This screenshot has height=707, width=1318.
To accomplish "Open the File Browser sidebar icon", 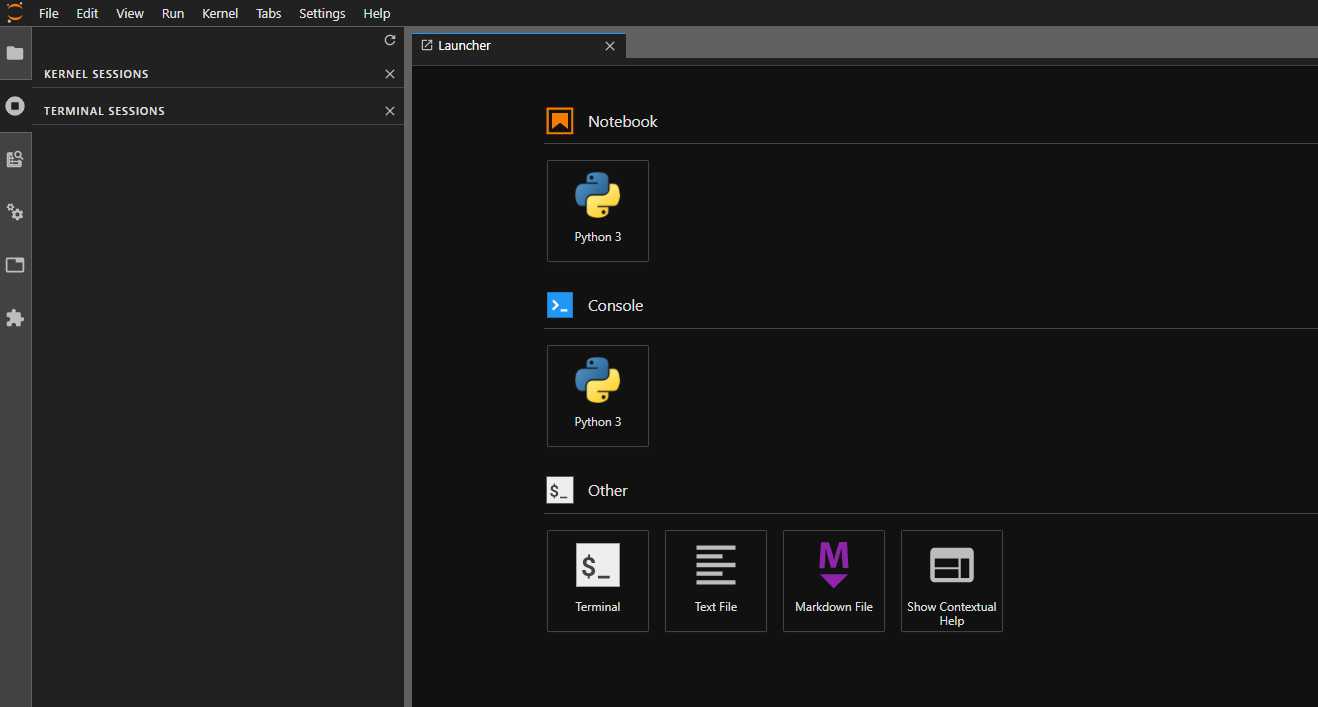I will point(15,53).
